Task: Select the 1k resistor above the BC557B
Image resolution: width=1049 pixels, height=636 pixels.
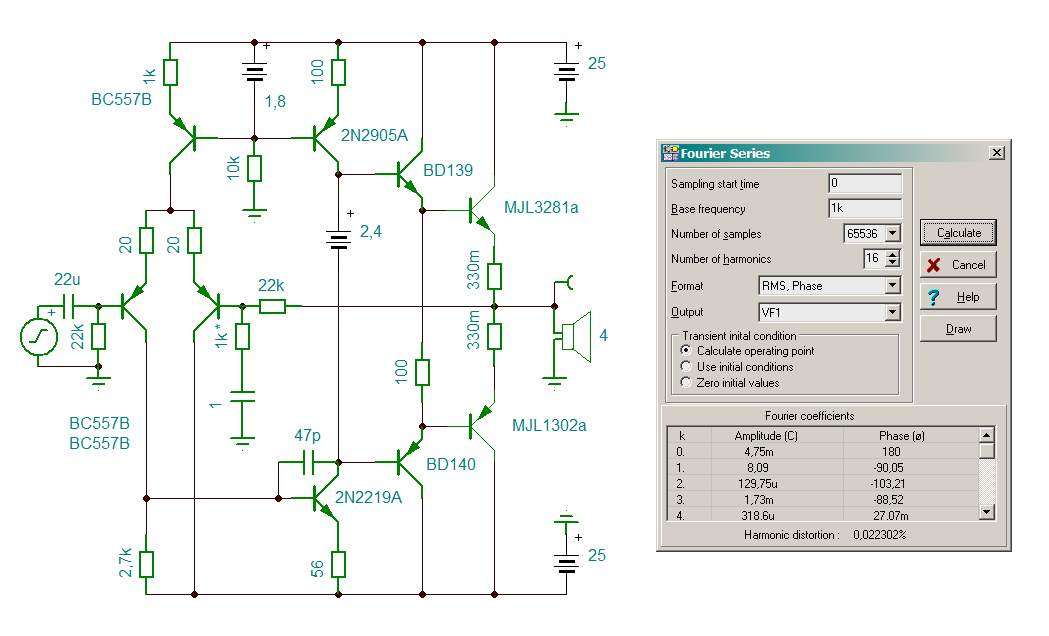Action: 171,72
